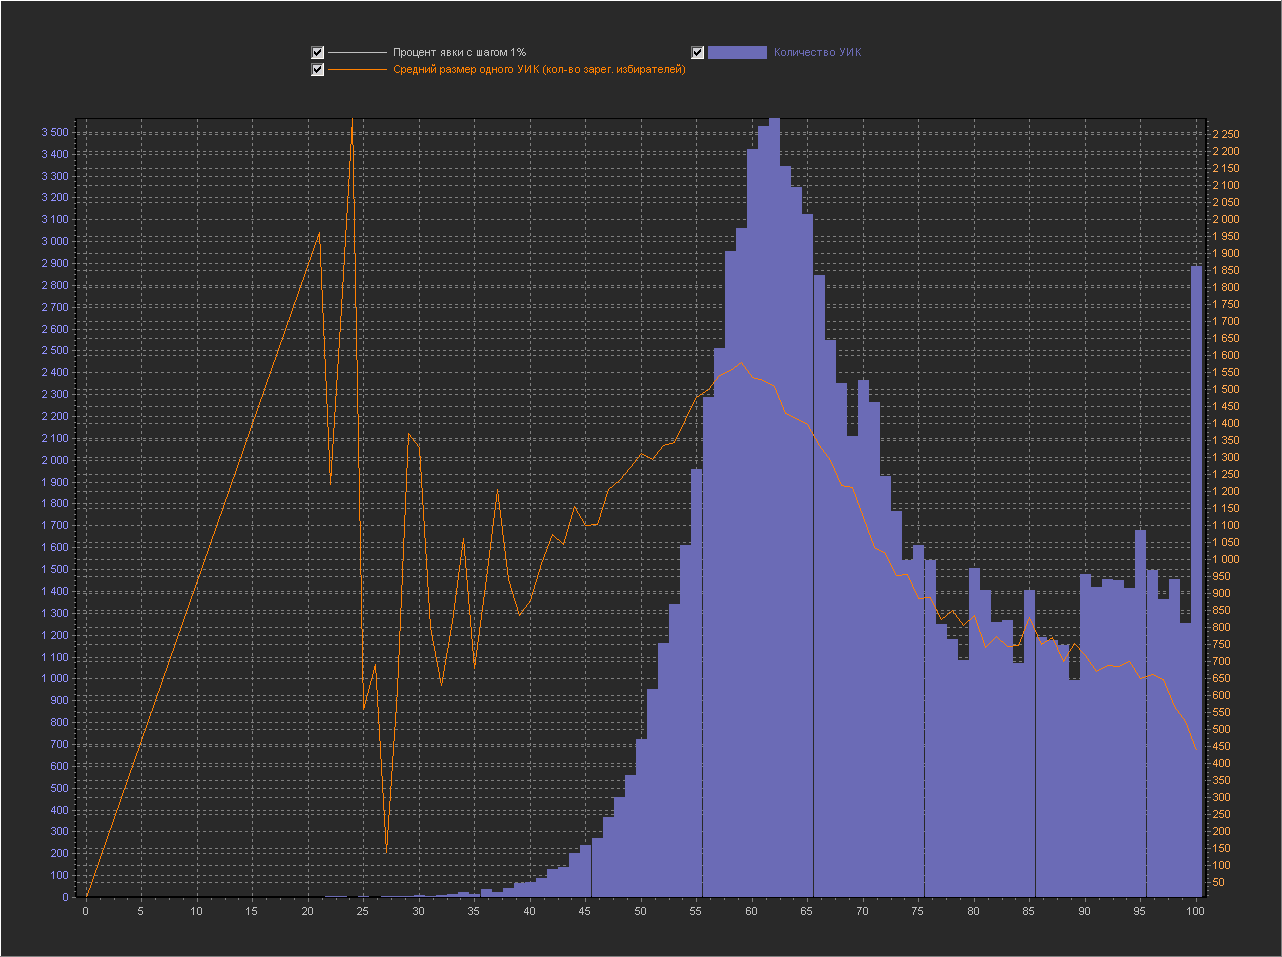The width and height of the screenshot is (1282, 957).
Task: Click the left axis value '3 500'
Action: pyautogui.click(x=55, y=132)
